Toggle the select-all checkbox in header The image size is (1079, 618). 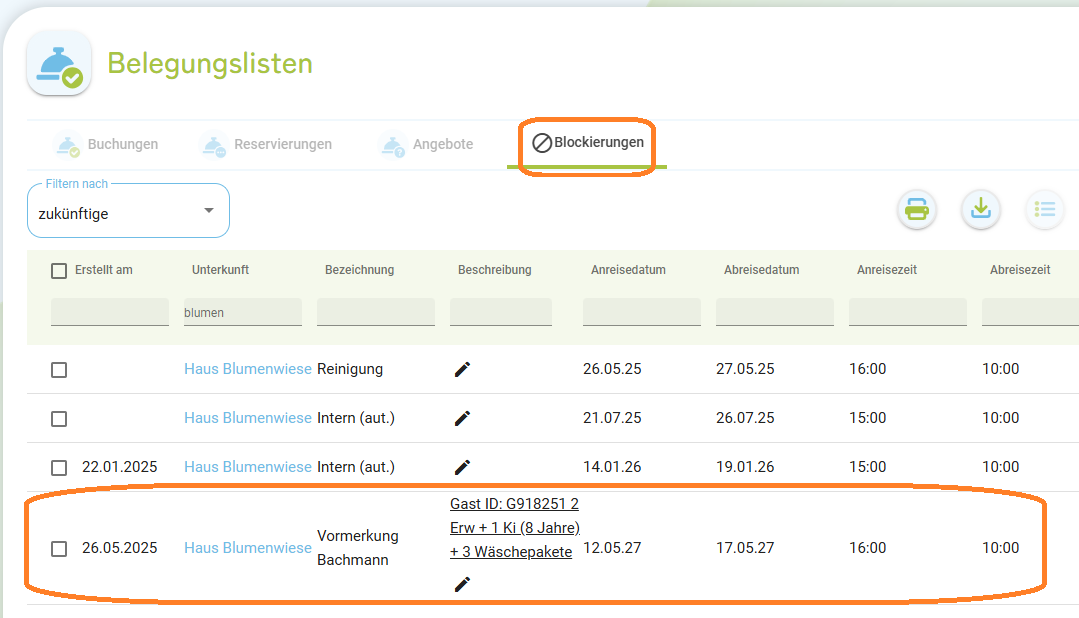click(x=59, y=271)
